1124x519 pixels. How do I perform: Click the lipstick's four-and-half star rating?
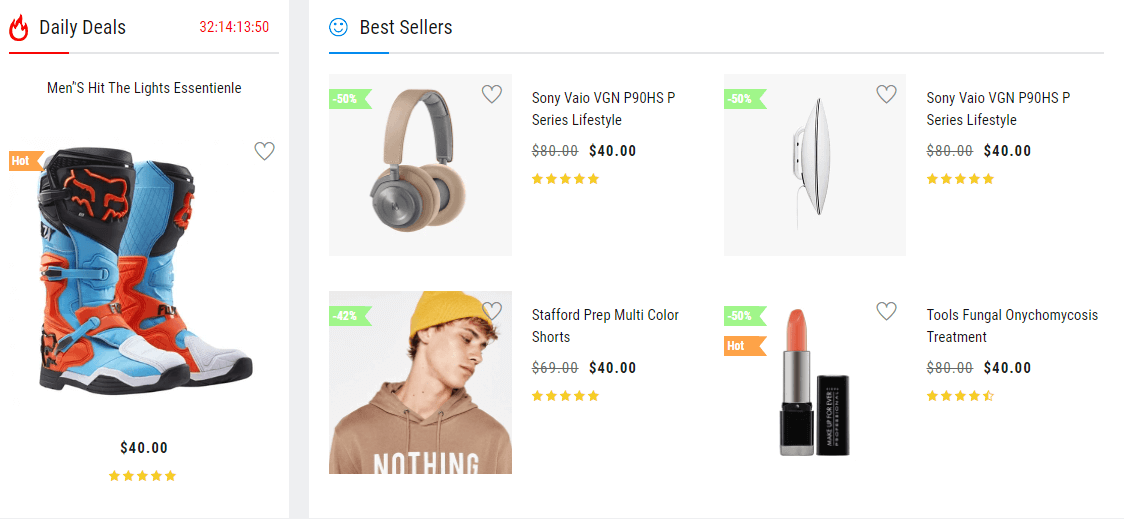point(960,396)
